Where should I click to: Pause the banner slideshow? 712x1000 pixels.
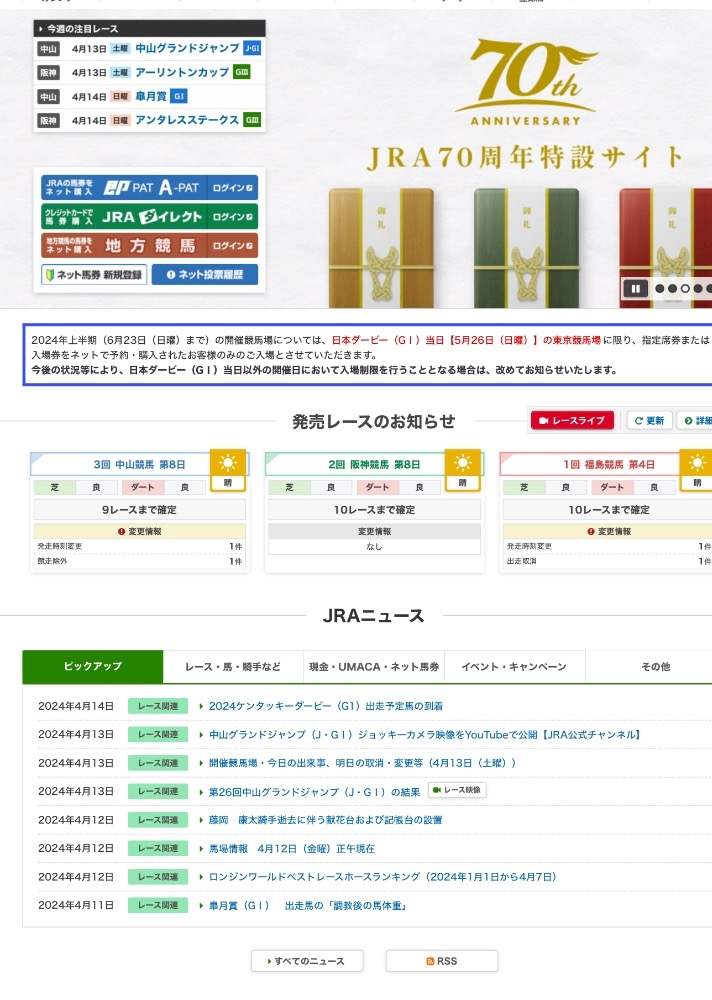(635, 289)
